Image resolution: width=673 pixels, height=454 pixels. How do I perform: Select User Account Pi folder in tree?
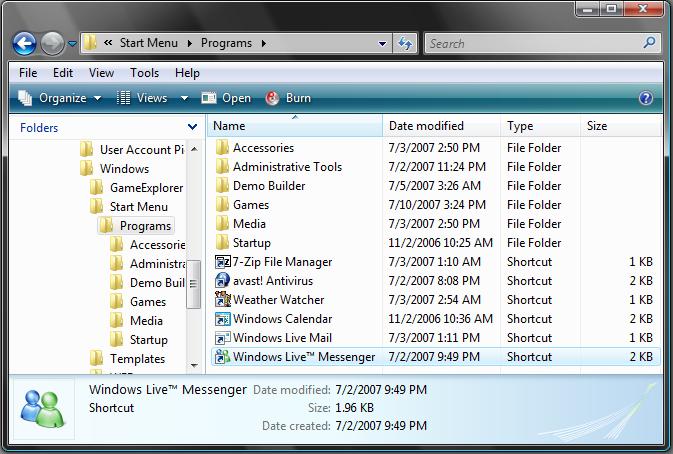[132, 149]
